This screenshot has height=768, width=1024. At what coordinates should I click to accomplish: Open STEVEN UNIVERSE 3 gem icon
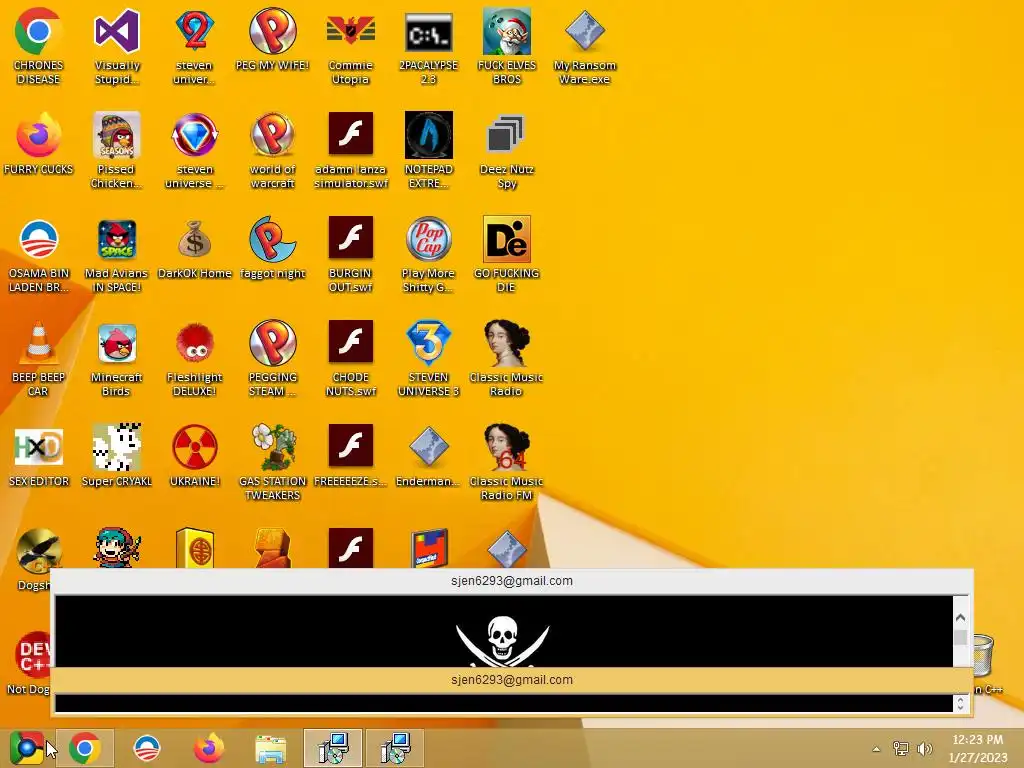click(x=428, y=343)
